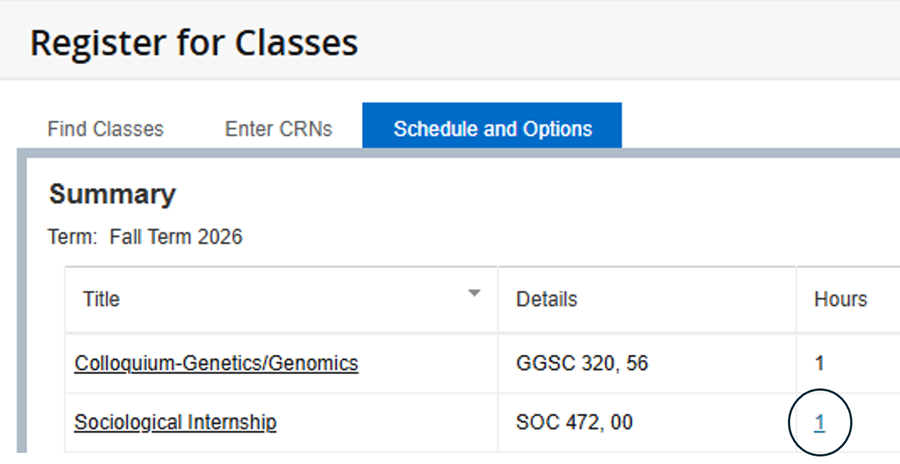Open the Enter CRNs tab
Viewport: 900px width, 464px height.
click(x=278, y=129)
